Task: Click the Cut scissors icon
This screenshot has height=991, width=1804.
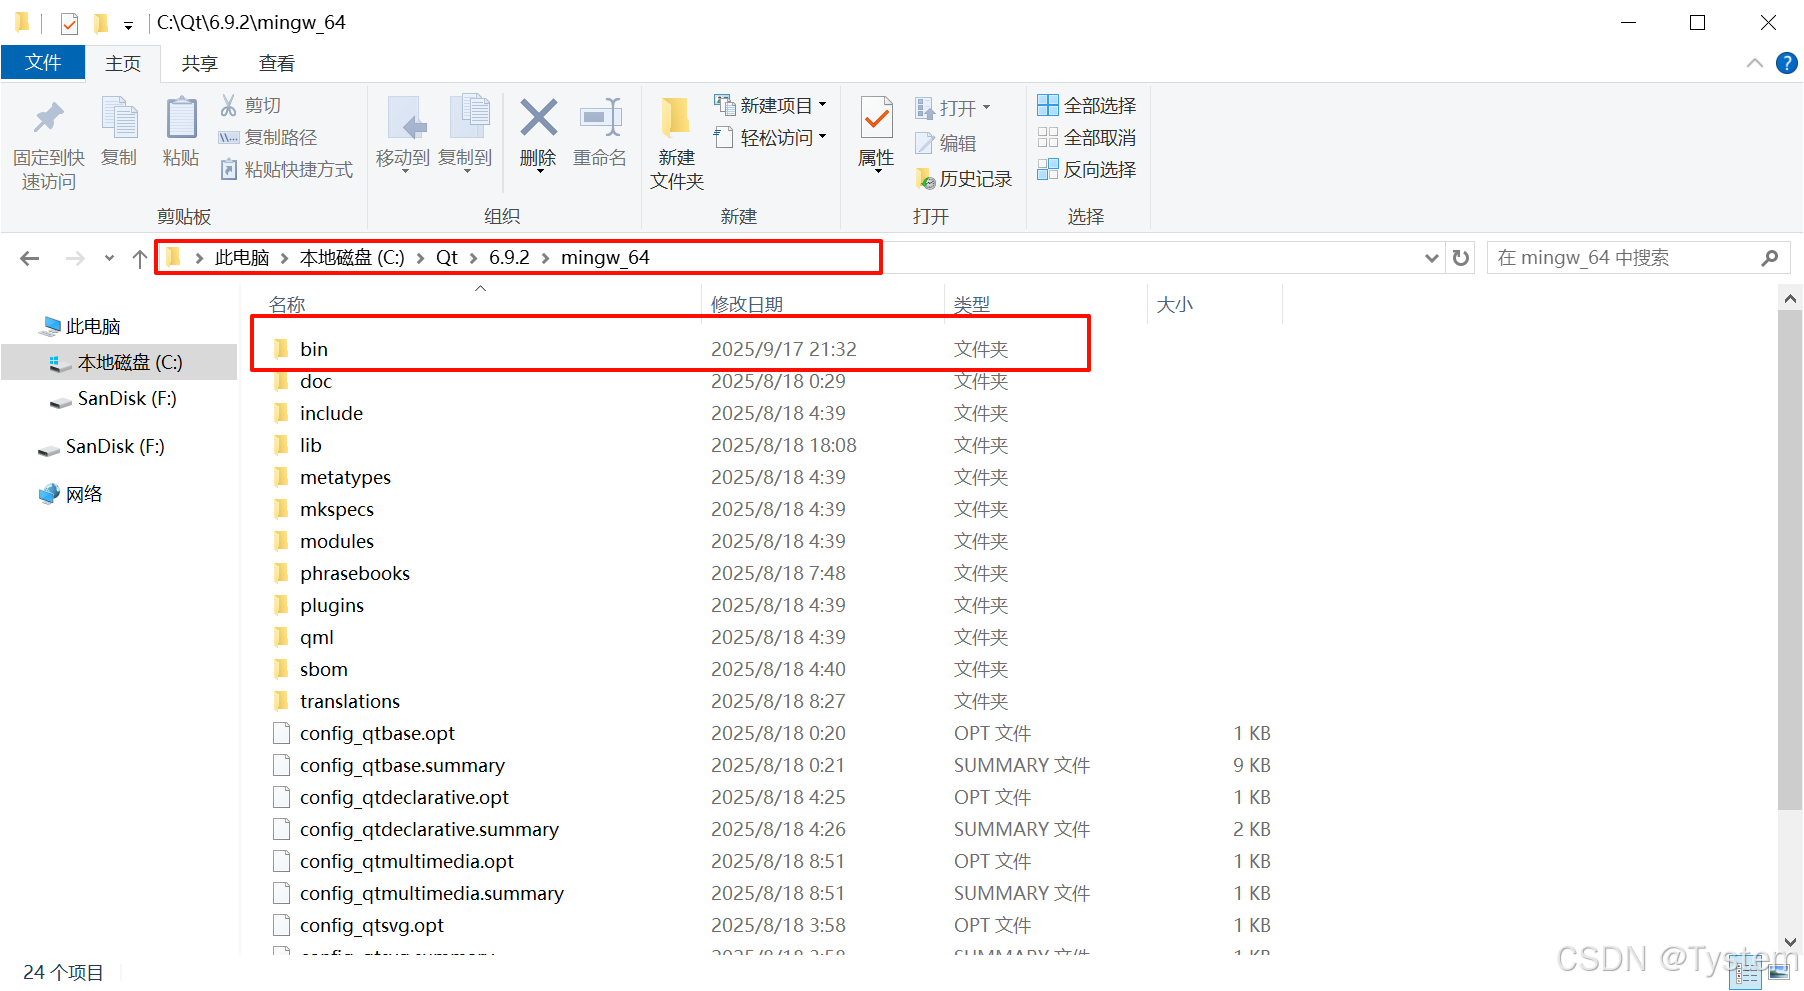Action: [229, 105]
